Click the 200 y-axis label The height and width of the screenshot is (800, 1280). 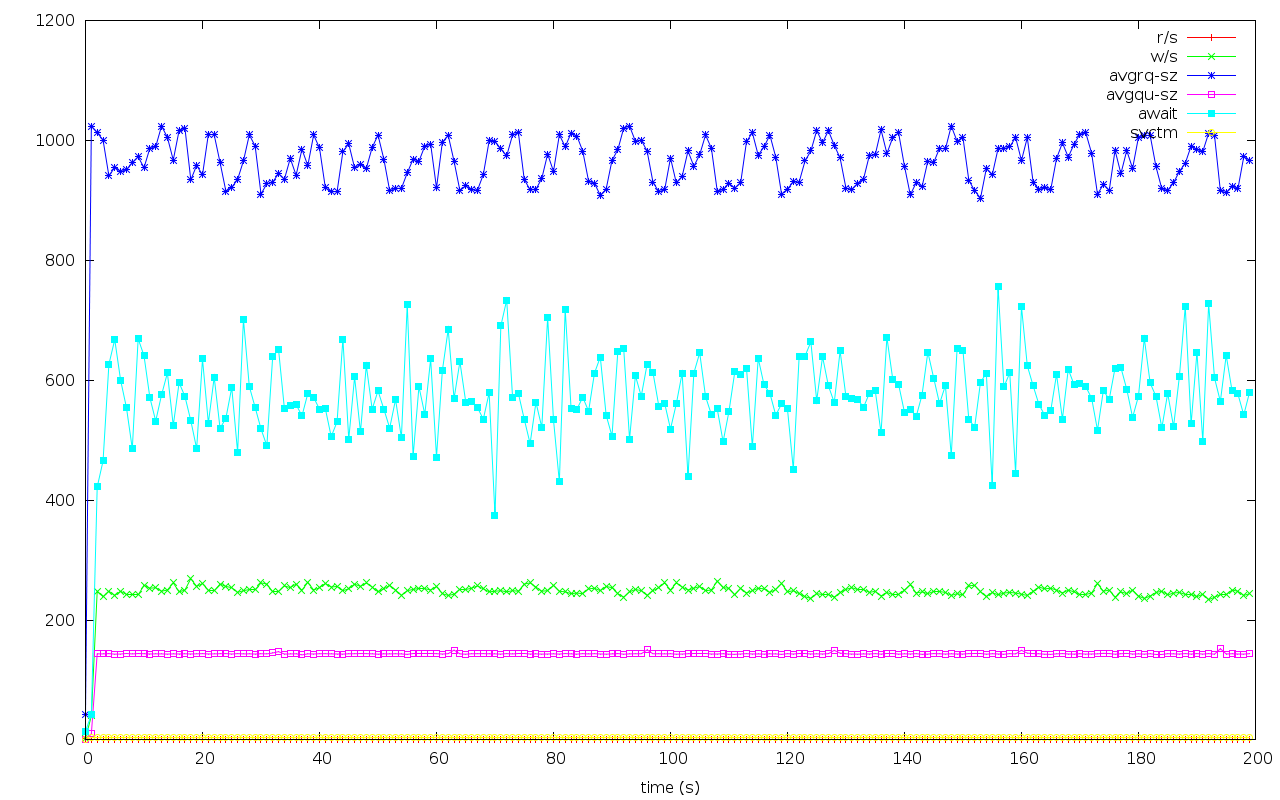62,620
